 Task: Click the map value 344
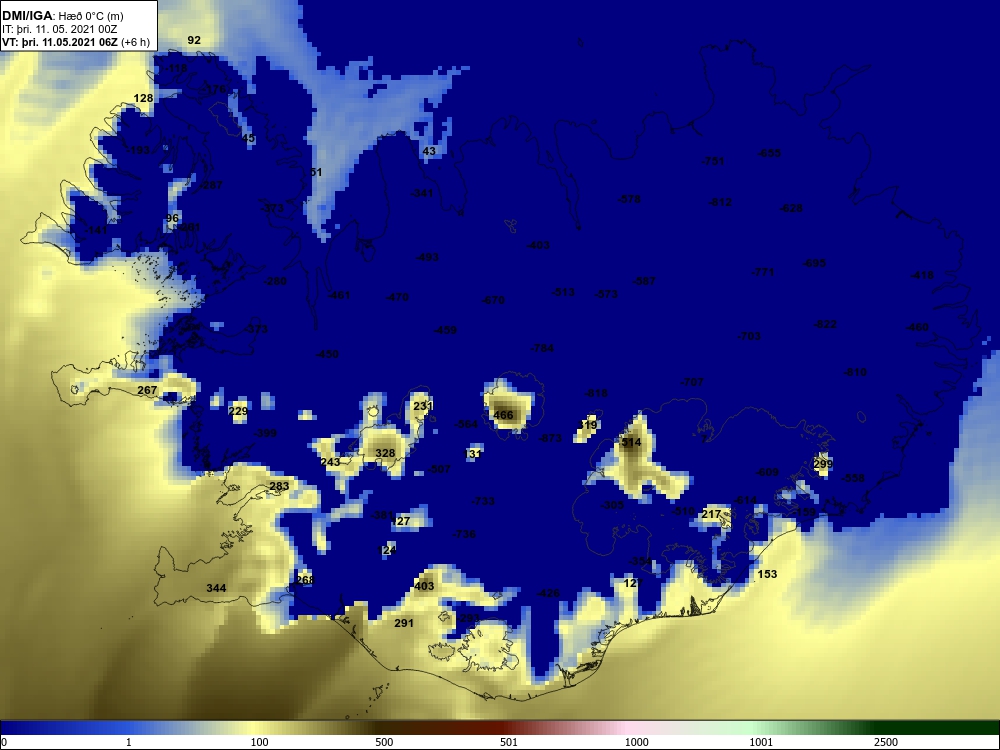pyautogui.click(x=216, y=588)
